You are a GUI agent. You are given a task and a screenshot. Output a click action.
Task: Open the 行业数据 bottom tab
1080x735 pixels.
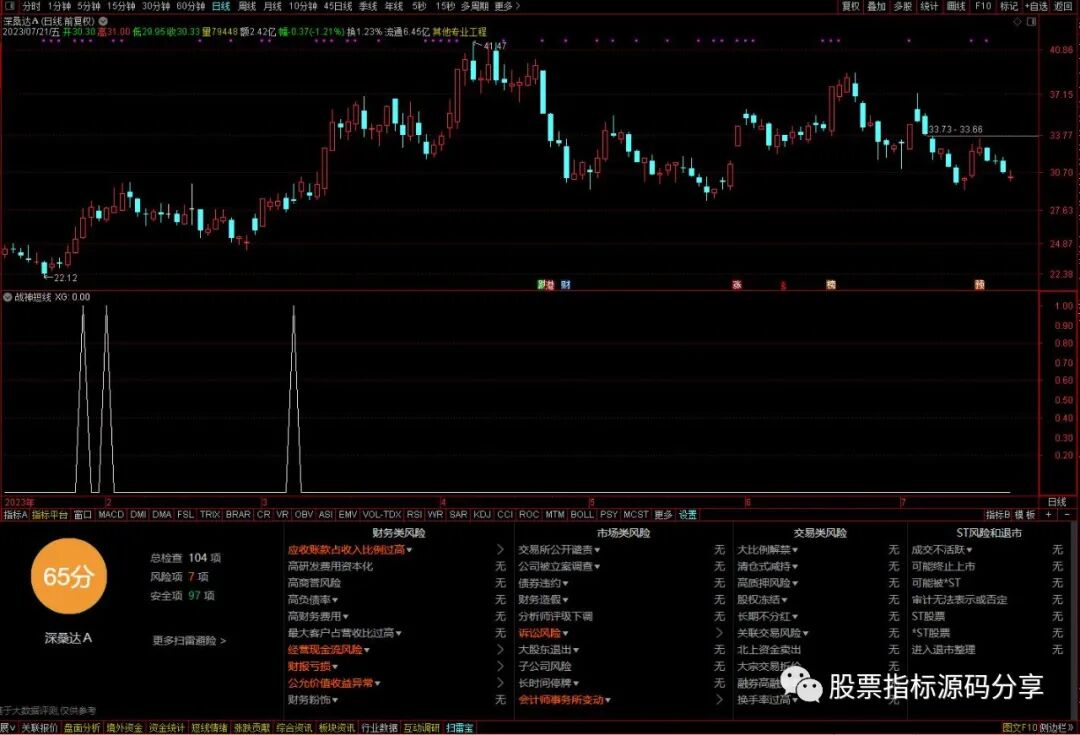[x=380, y=727]
